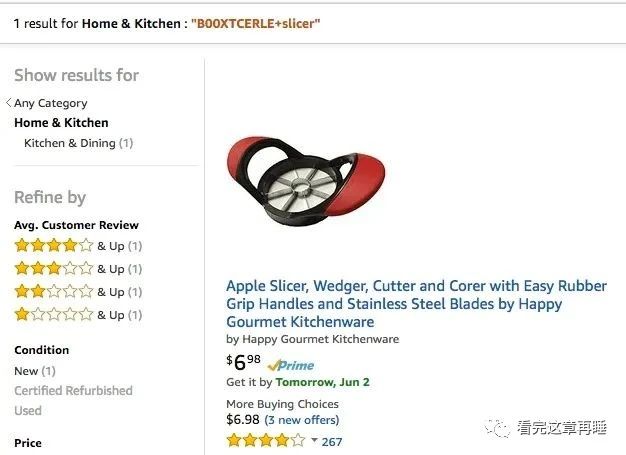Filter by three stars & up rating
This screenshot has width=626, height=455.
(78, 269)
